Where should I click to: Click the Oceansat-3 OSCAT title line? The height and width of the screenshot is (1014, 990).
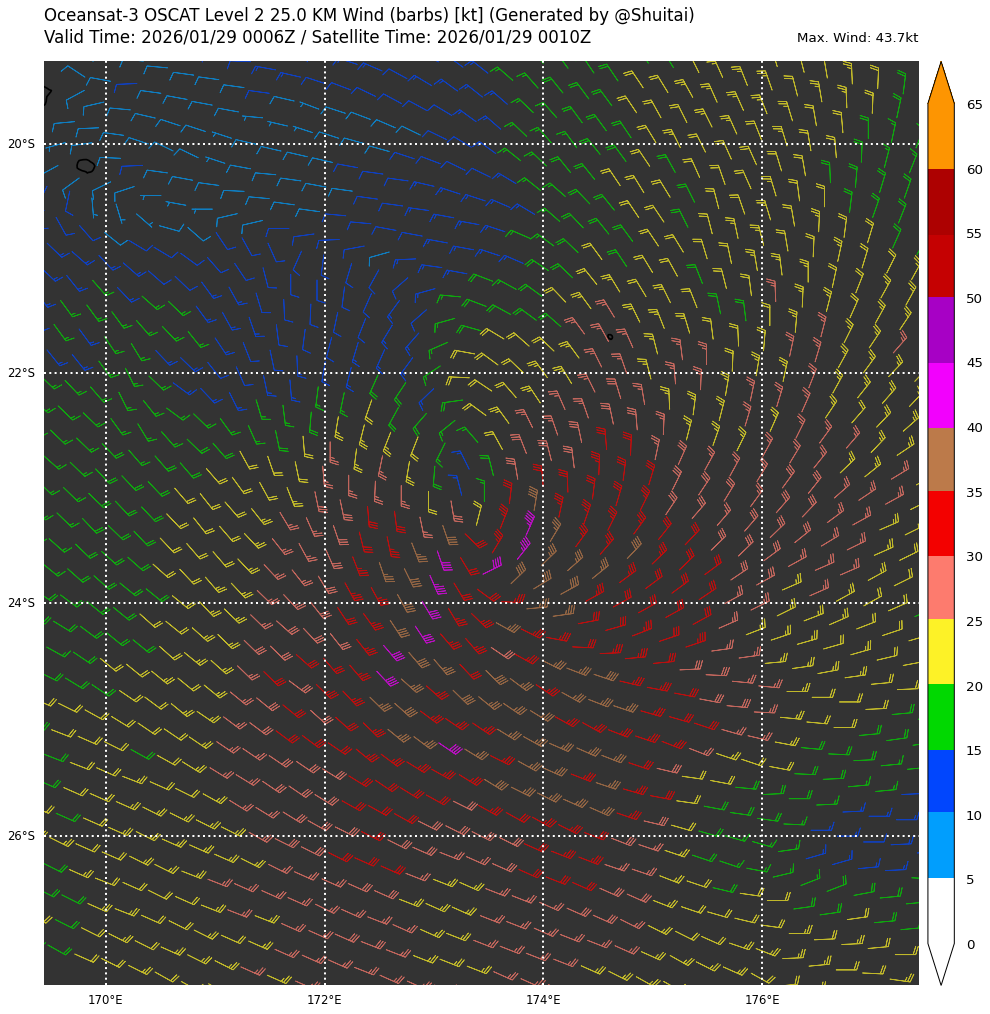(x=369, y=16)
